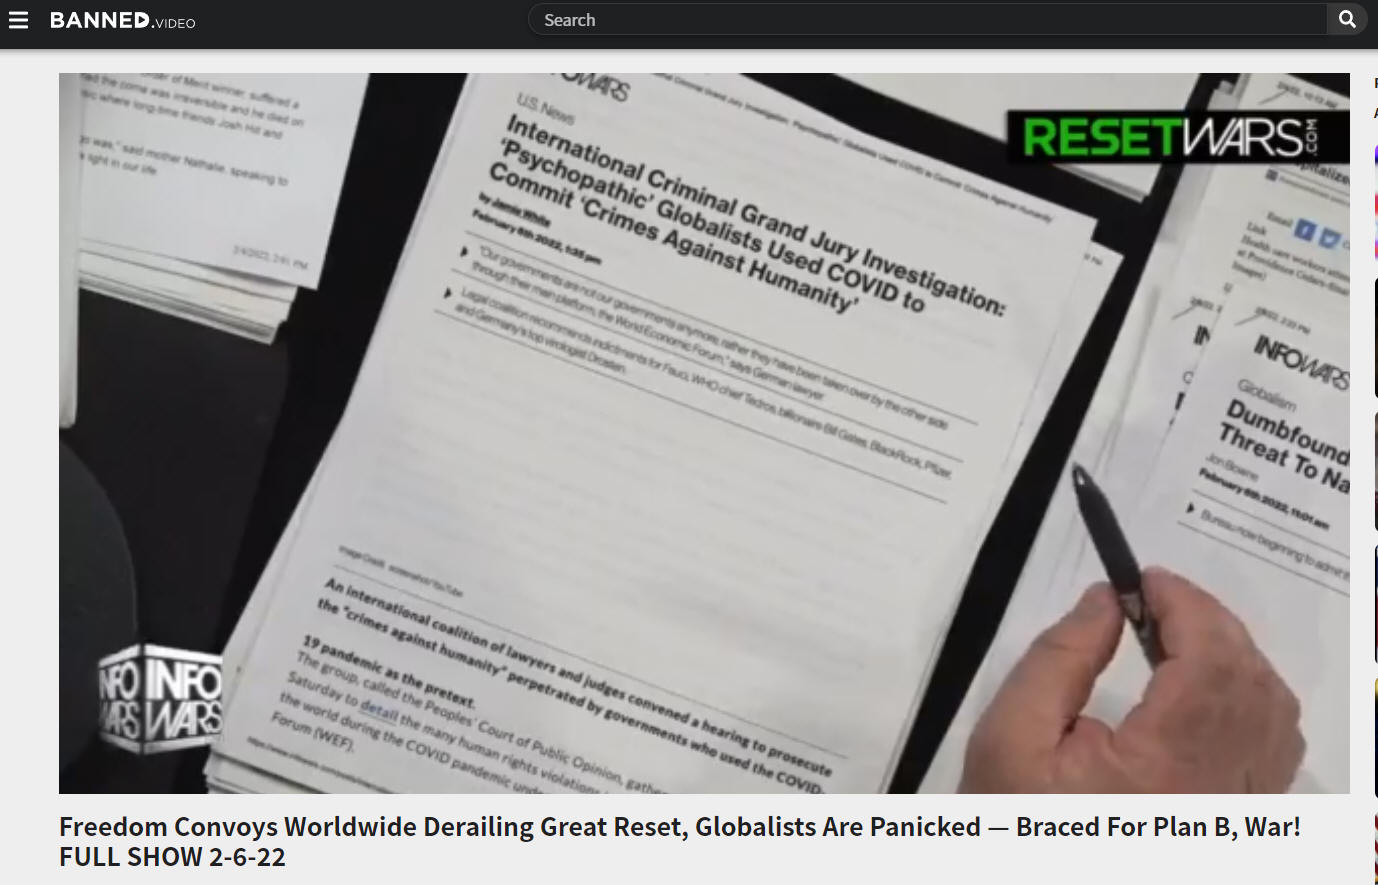Click the magnifying glass search button
Viewport: 1378px width, 885px height.
click(x=1347, y=20)
